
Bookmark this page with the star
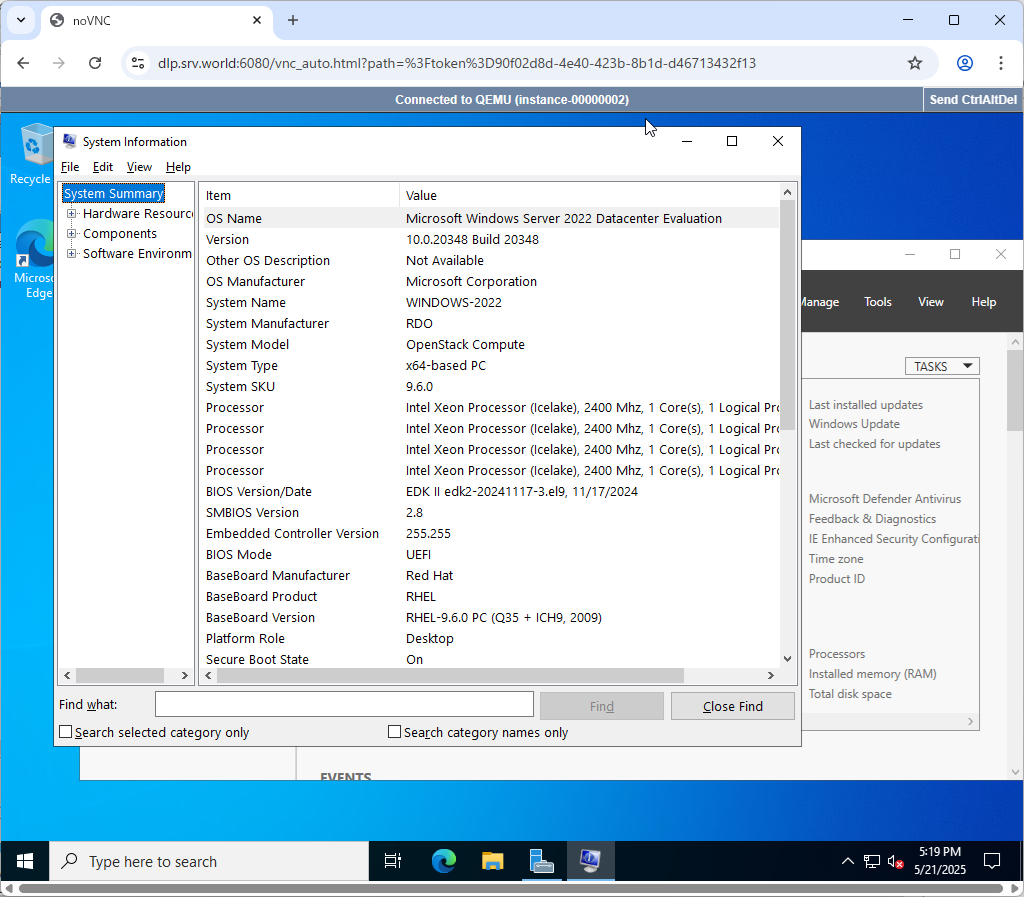point(915,63)
